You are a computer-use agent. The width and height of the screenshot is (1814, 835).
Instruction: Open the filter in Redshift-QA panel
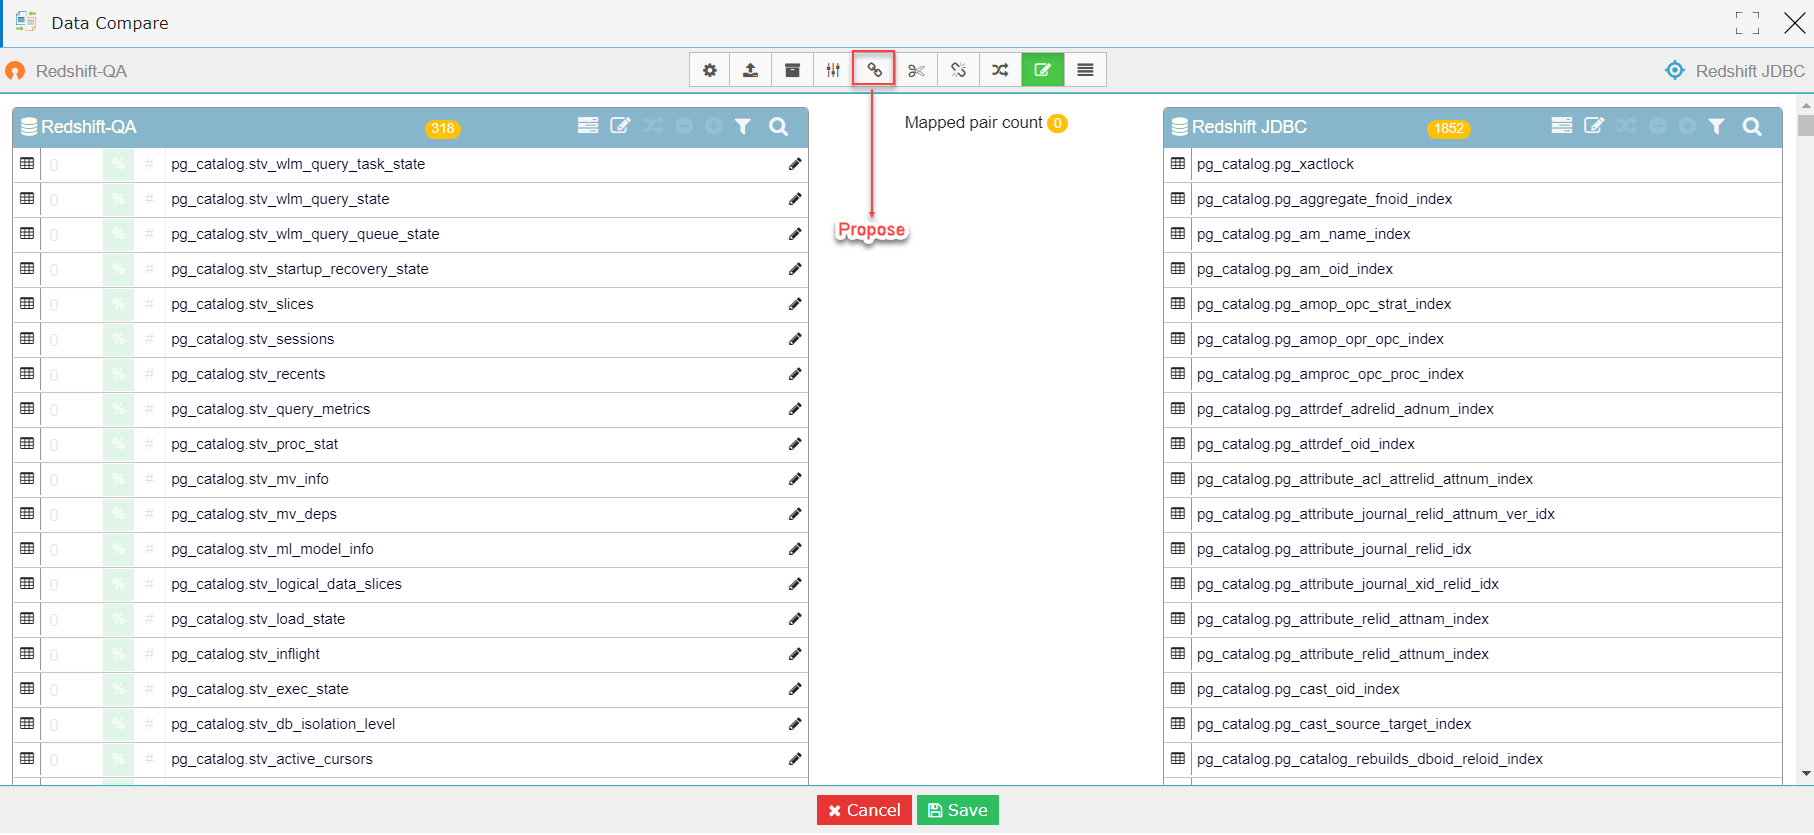[x=743, y=126]
